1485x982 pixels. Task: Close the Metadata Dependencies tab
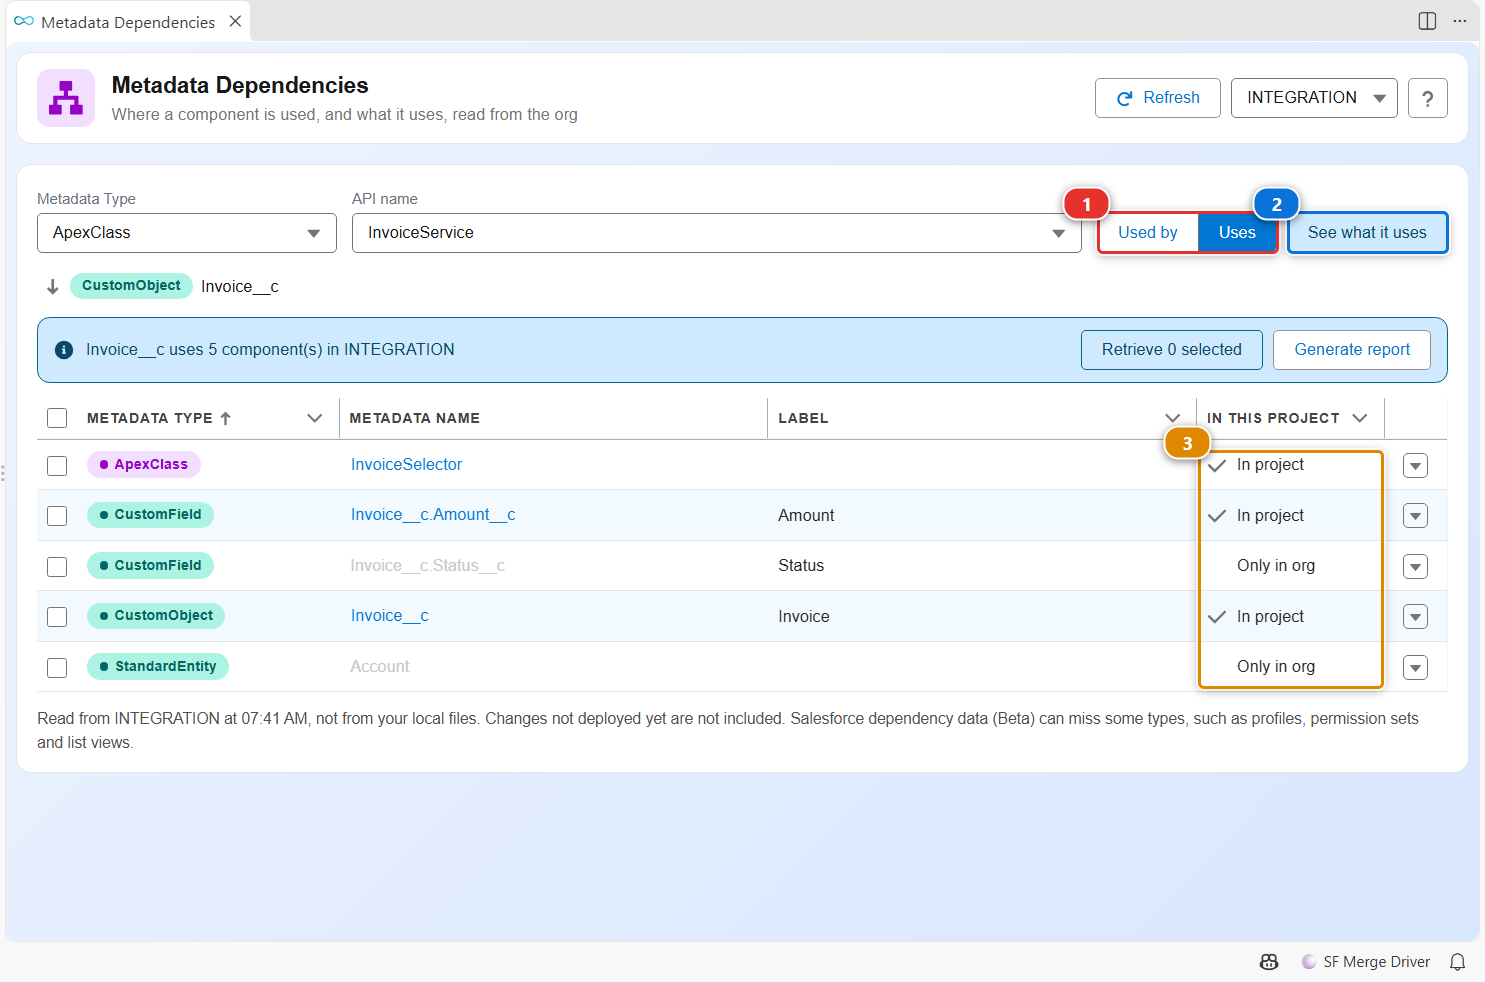coord(235,21)
